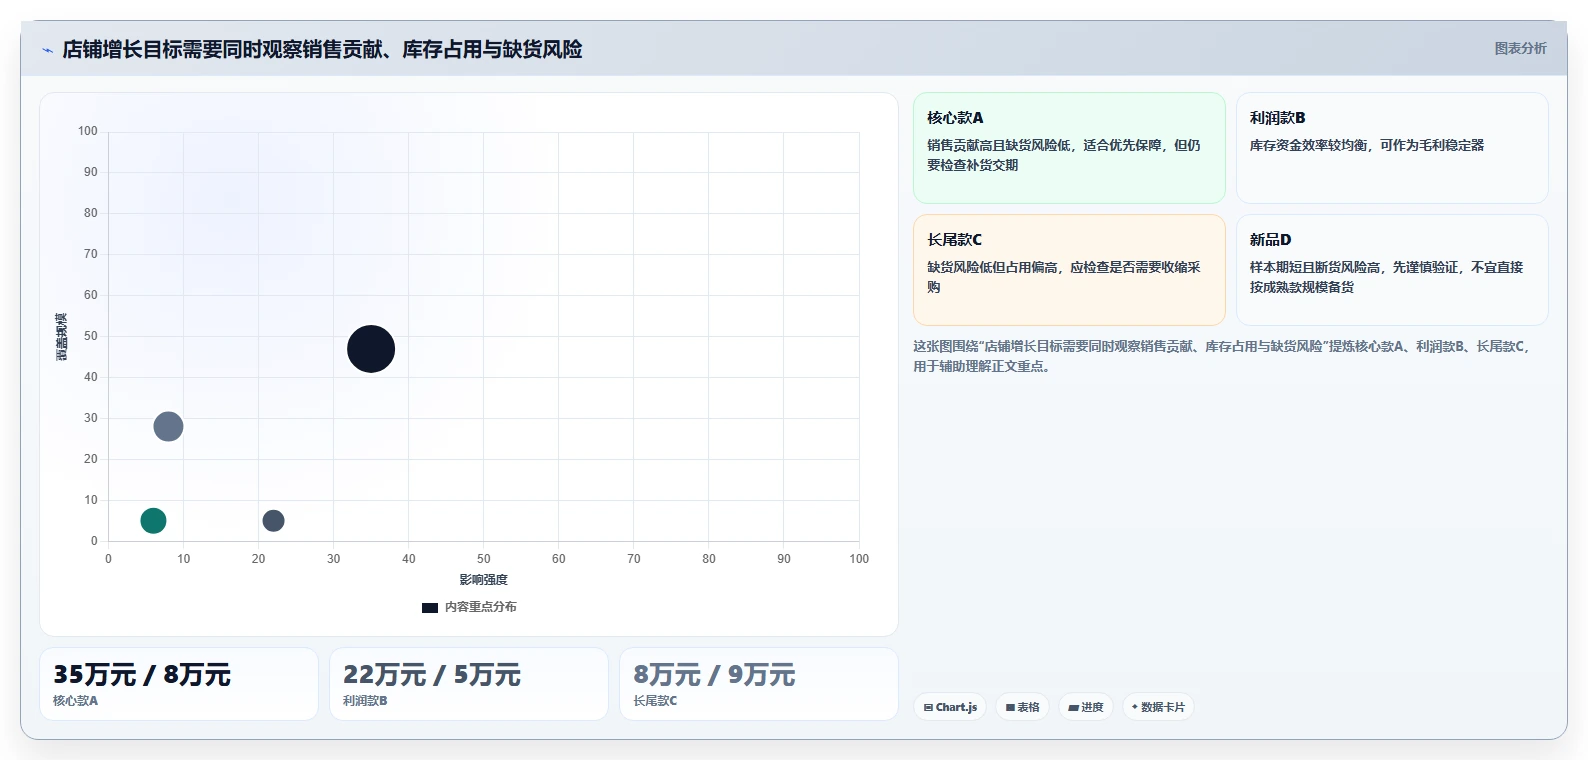Click the 表格 chip icon
This screenshot has height=760, width=1588.
1010,707
